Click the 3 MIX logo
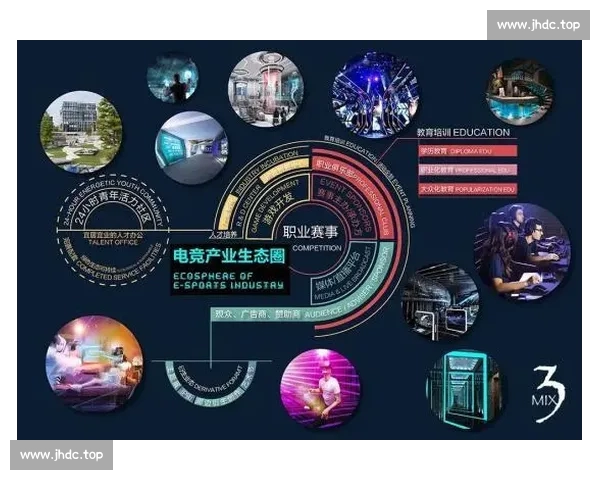Image resolution: width=600 pixels, height=480 pixels. coord(548,394)
